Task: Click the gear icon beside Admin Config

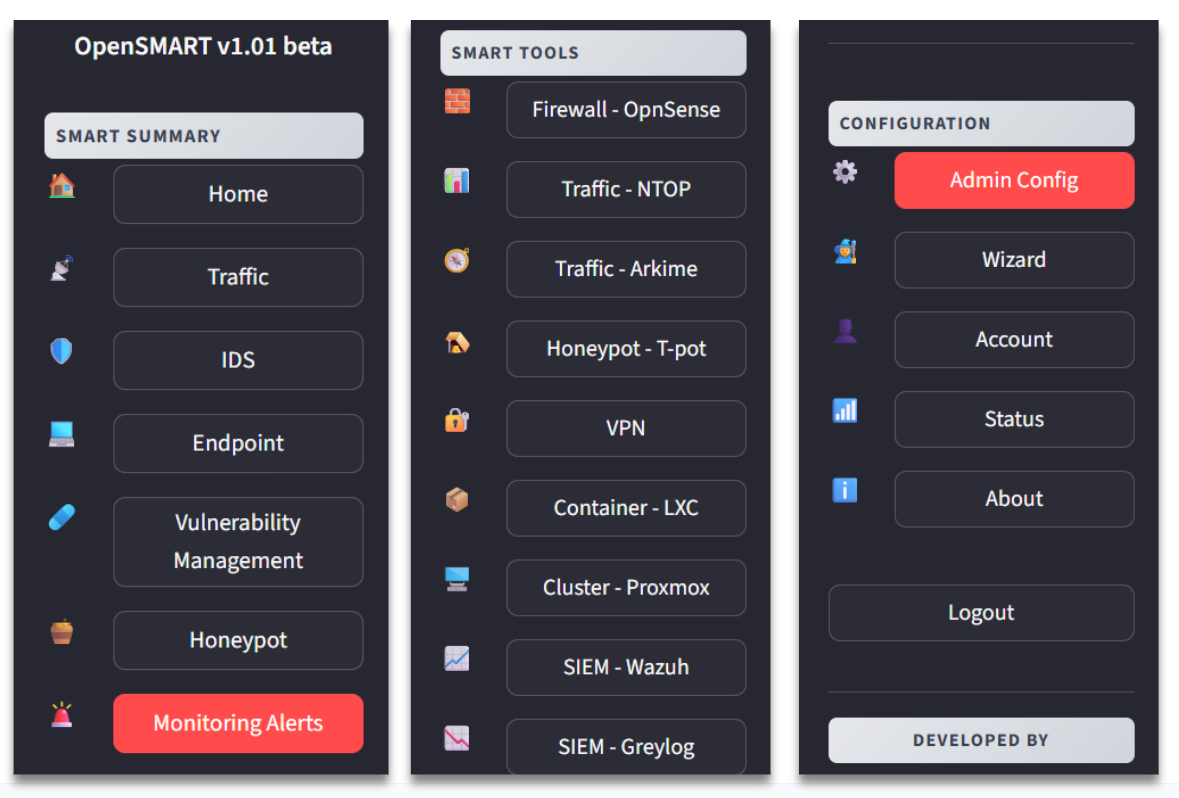Action: 845,172
